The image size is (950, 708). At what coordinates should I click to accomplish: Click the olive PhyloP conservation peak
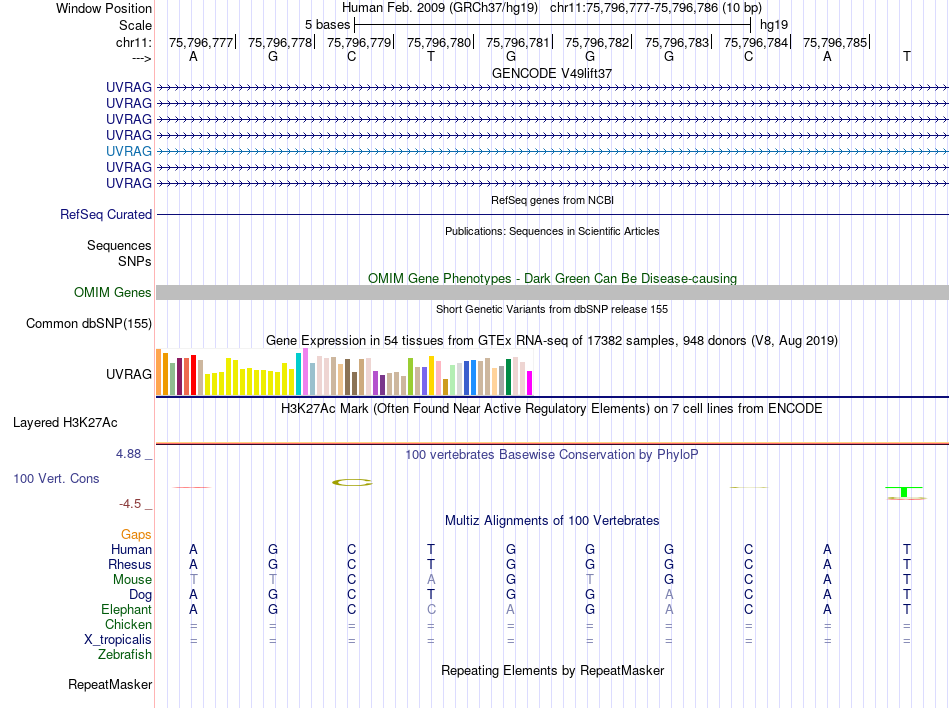[x=352, y=482]
